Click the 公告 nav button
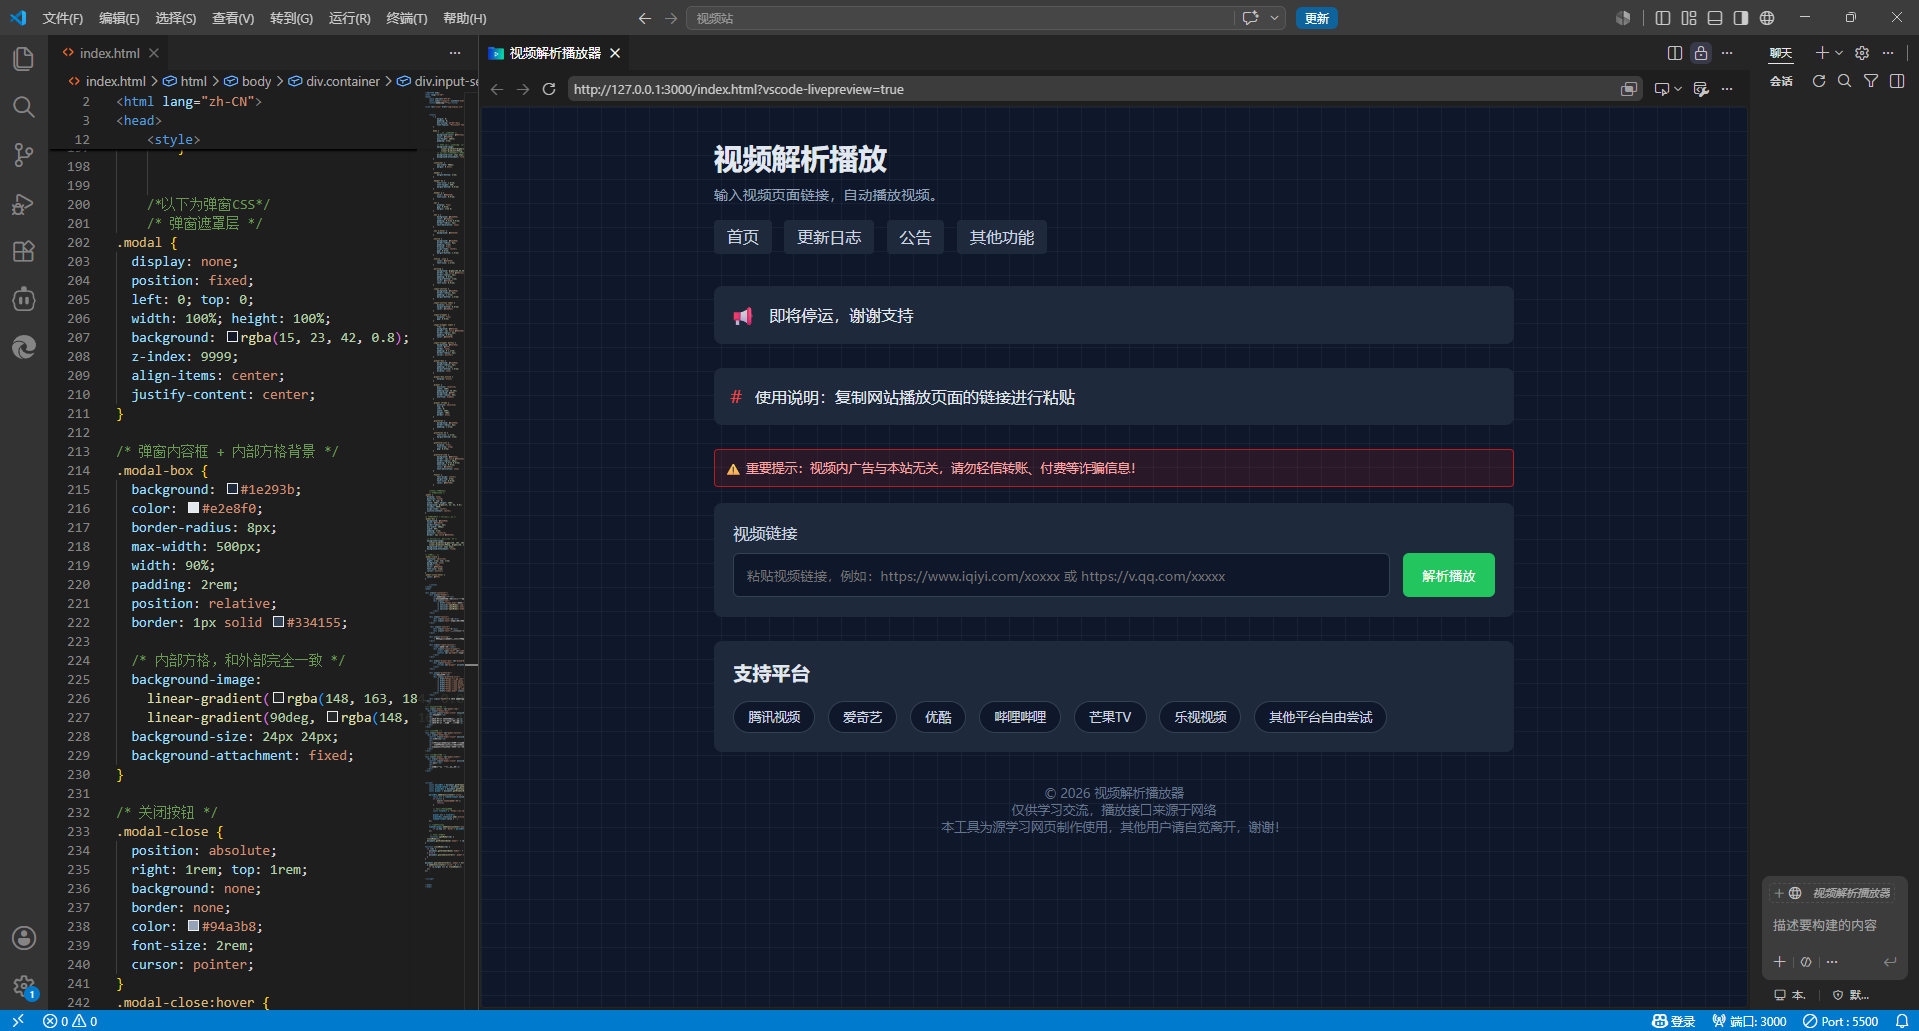Screen dimensions: 1919x1031 (915, 237)
